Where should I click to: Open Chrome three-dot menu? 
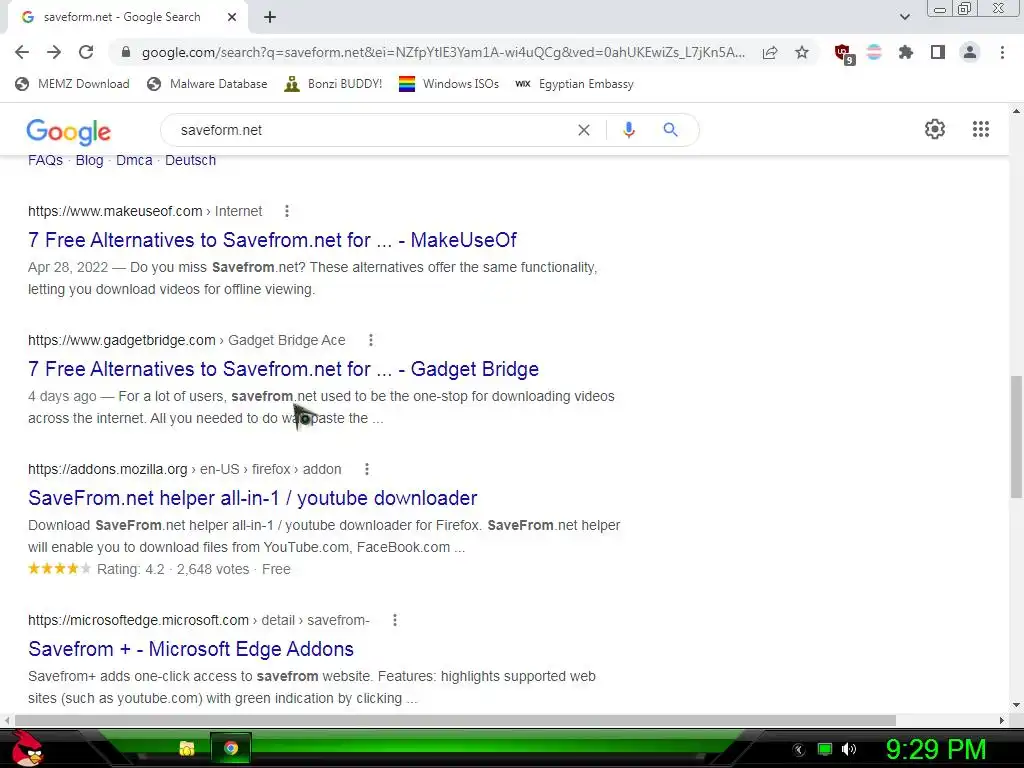(x=1002, y=52)
